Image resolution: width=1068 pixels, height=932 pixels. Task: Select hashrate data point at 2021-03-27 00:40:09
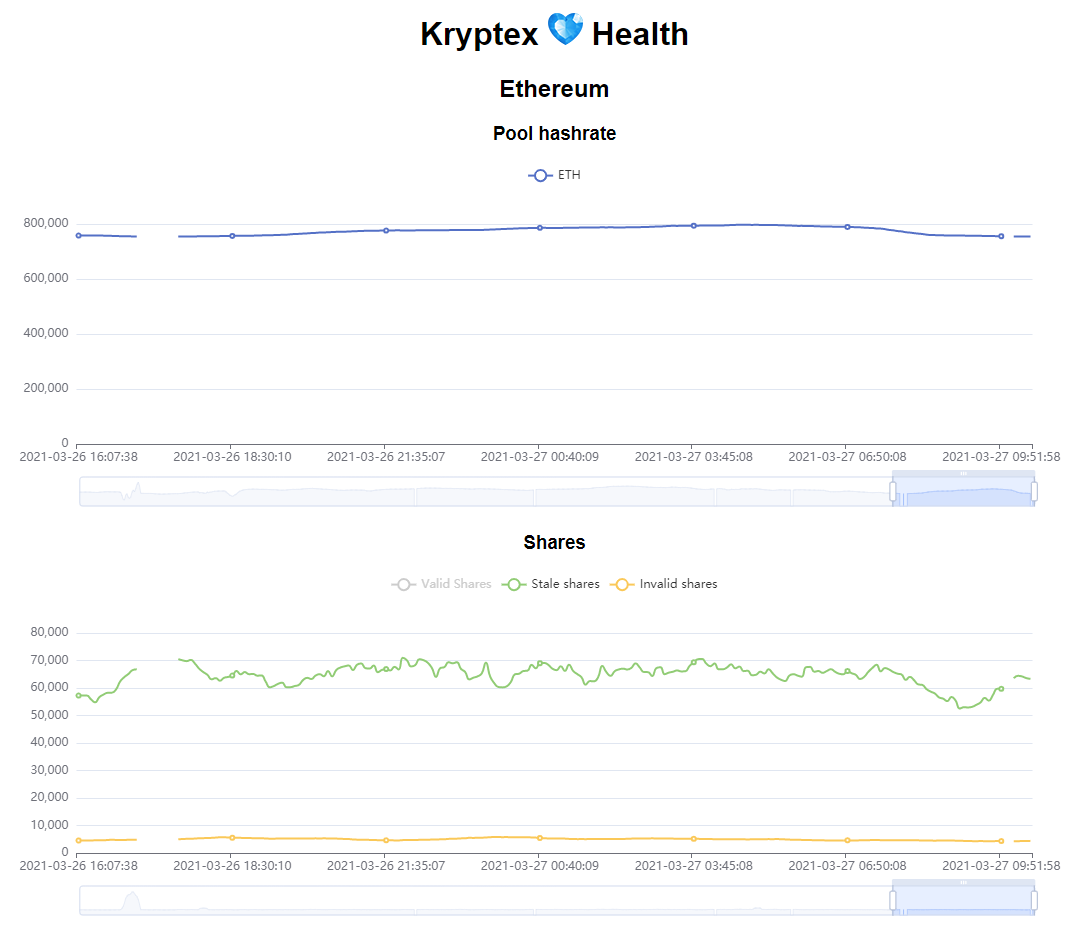click(540, 228)
